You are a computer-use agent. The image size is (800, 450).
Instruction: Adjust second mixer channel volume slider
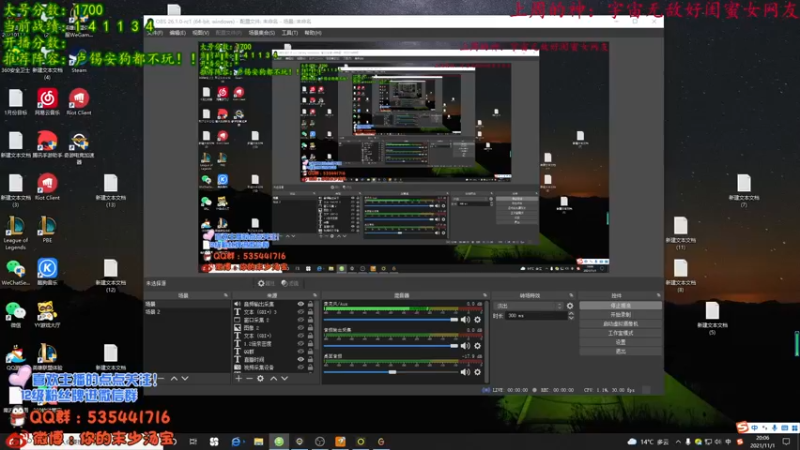[391, 346]
